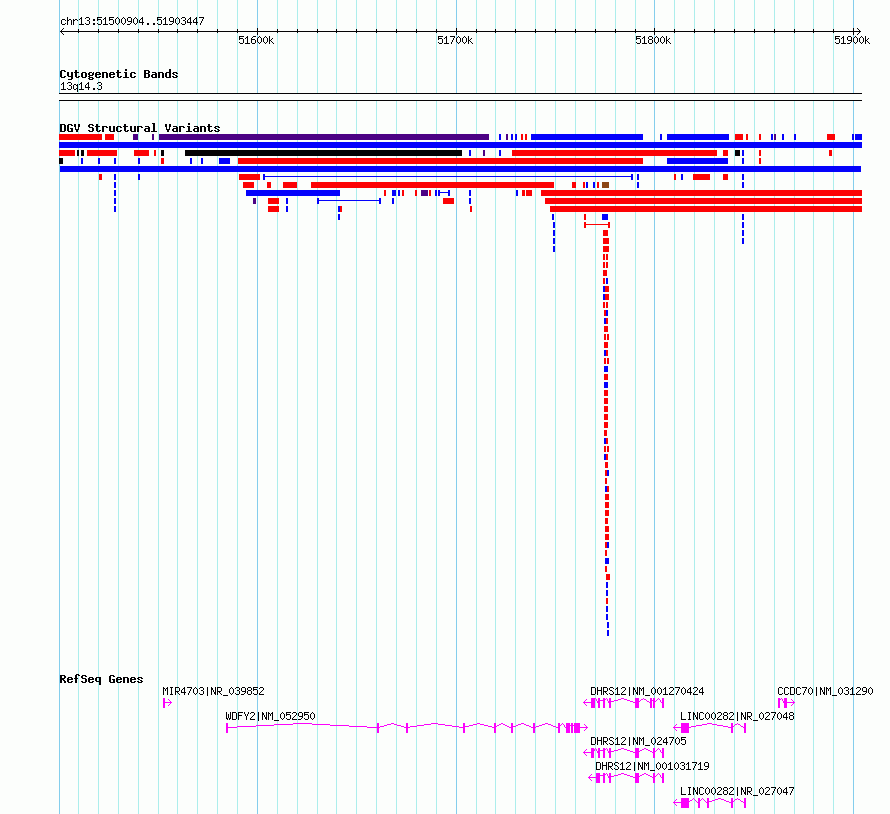Open the MIR4703|NR_039852 gene label
890x814 pixels.
213,691
